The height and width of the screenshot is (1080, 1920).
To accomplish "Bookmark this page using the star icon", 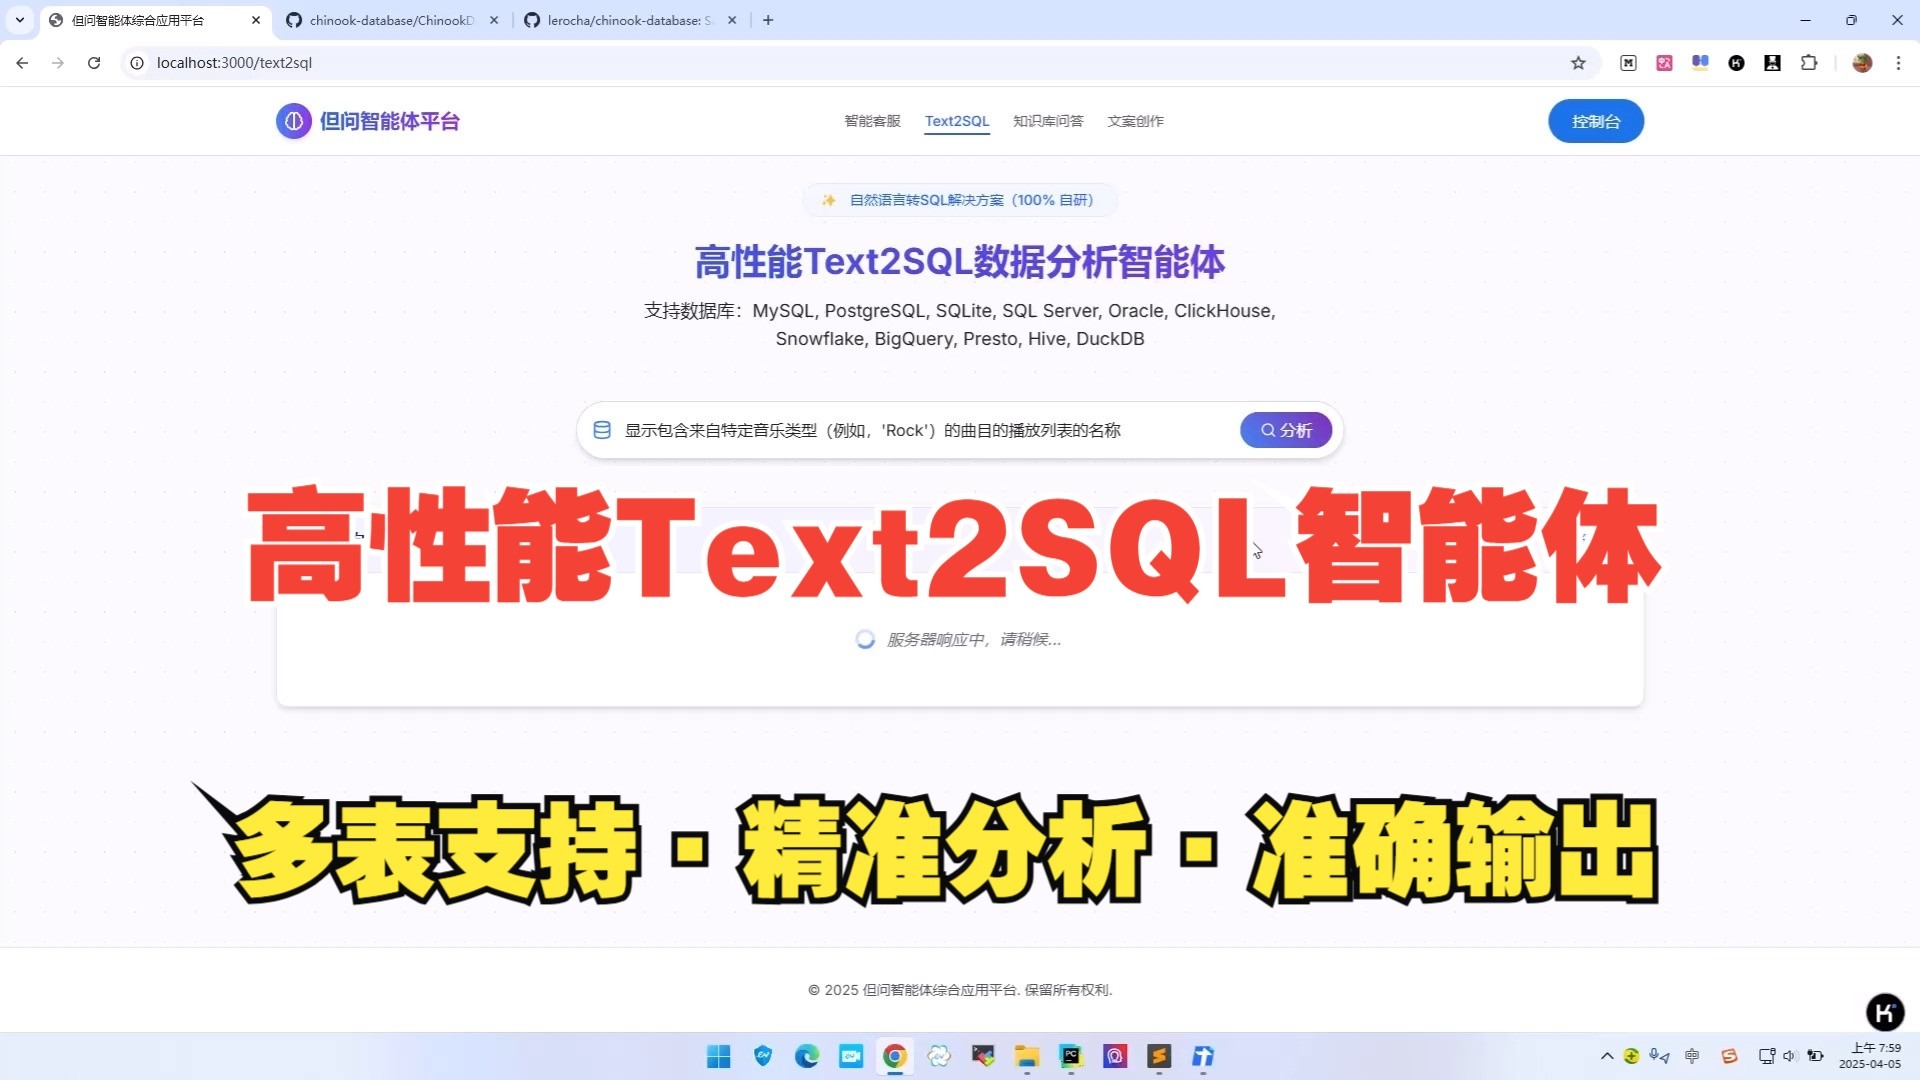I will (1578, 62).
